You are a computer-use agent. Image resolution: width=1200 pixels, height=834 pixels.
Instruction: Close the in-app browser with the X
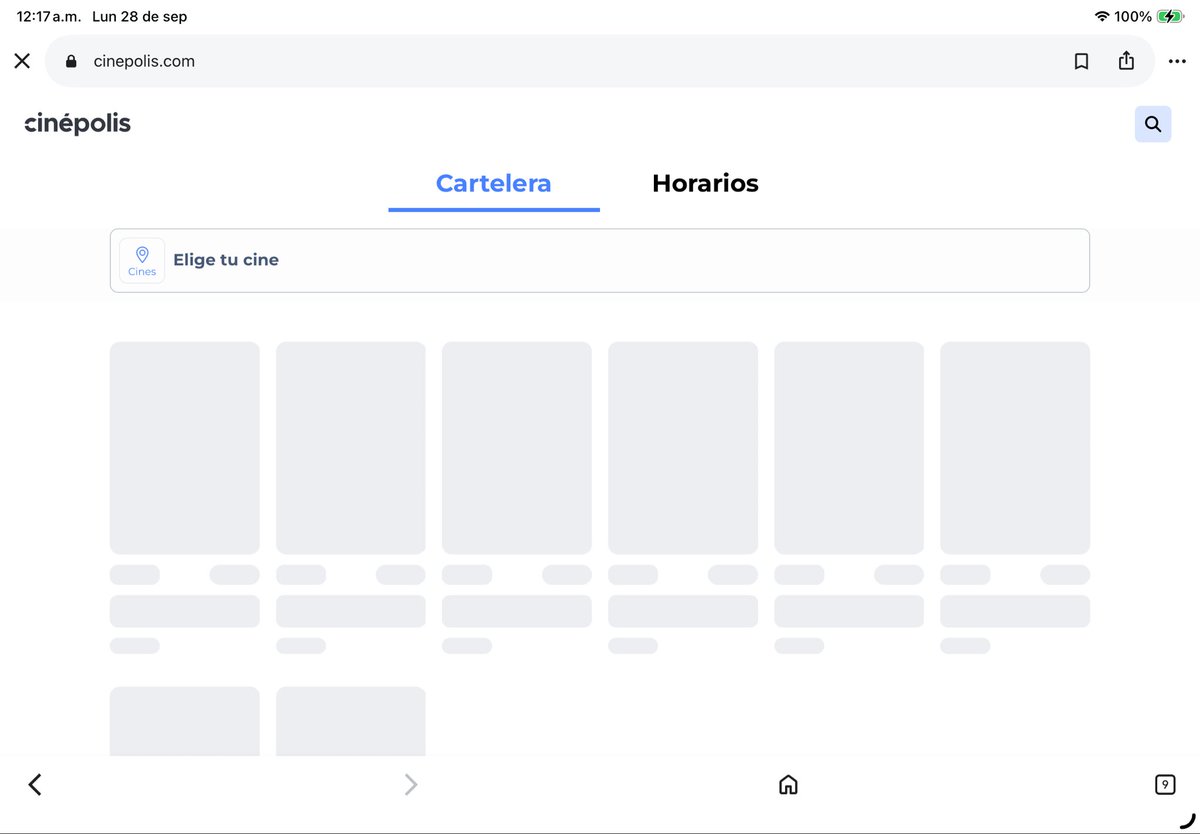coord(22,61)
